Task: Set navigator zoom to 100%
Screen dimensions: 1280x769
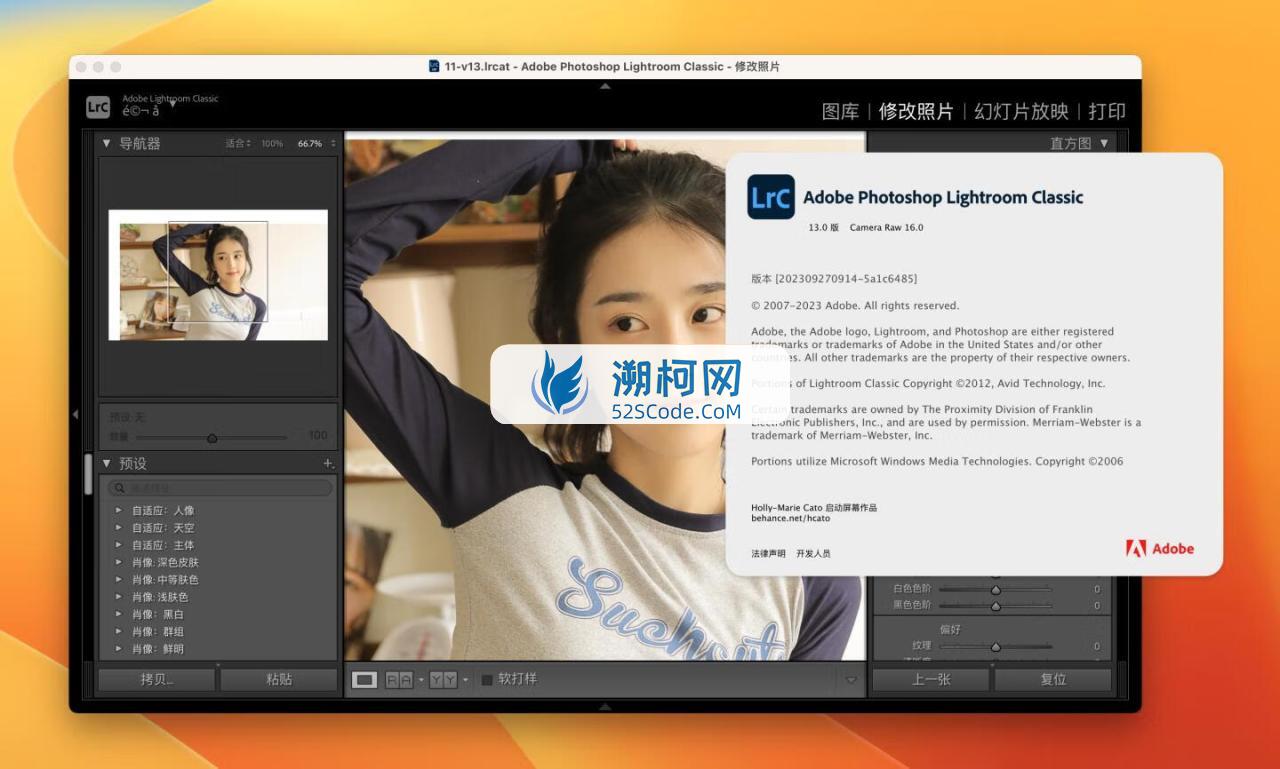Action: [272, 143]
